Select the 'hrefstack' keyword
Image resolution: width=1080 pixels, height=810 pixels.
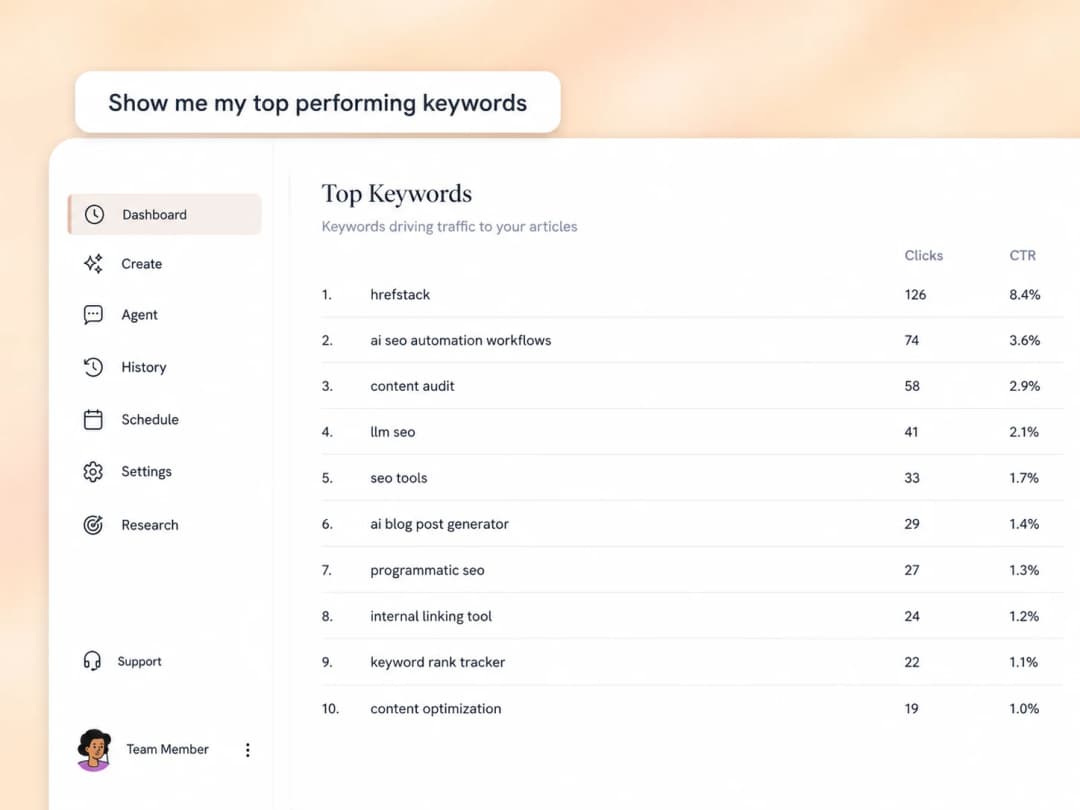click(x=400, y=295)
